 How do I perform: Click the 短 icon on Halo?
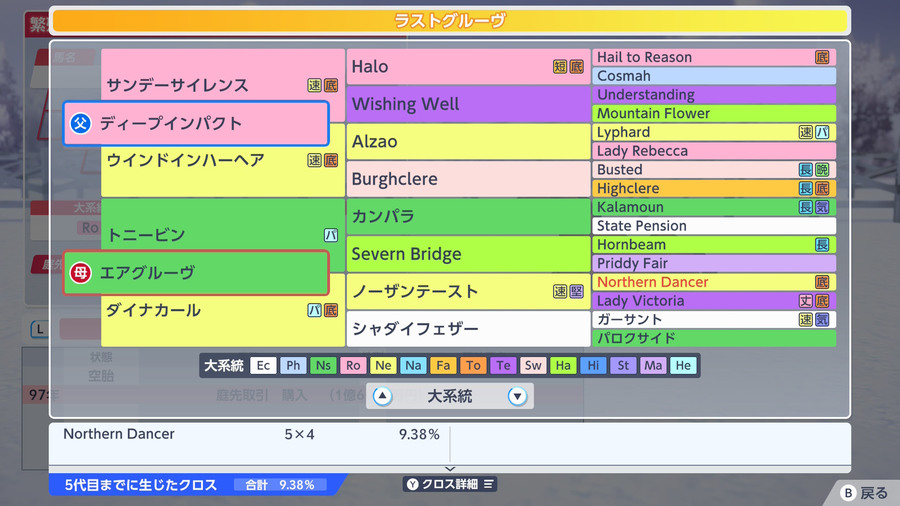[560, 67]
